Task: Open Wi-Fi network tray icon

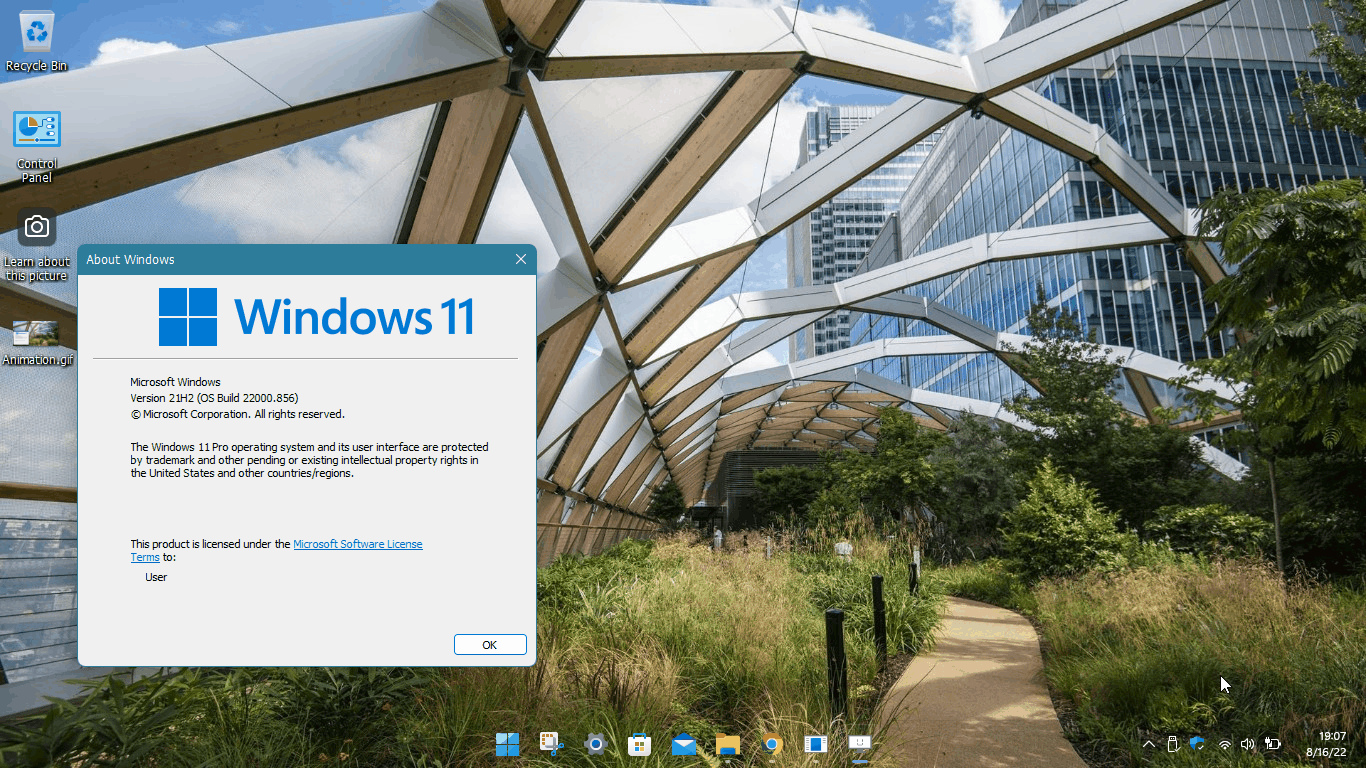Action: click(1224, 744)
